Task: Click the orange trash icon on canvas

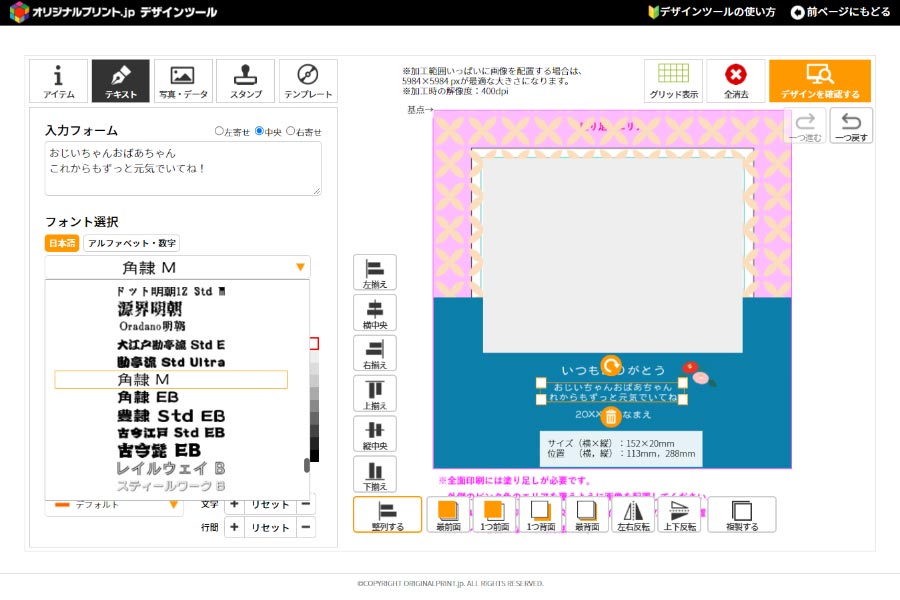Action: point(611,417)
